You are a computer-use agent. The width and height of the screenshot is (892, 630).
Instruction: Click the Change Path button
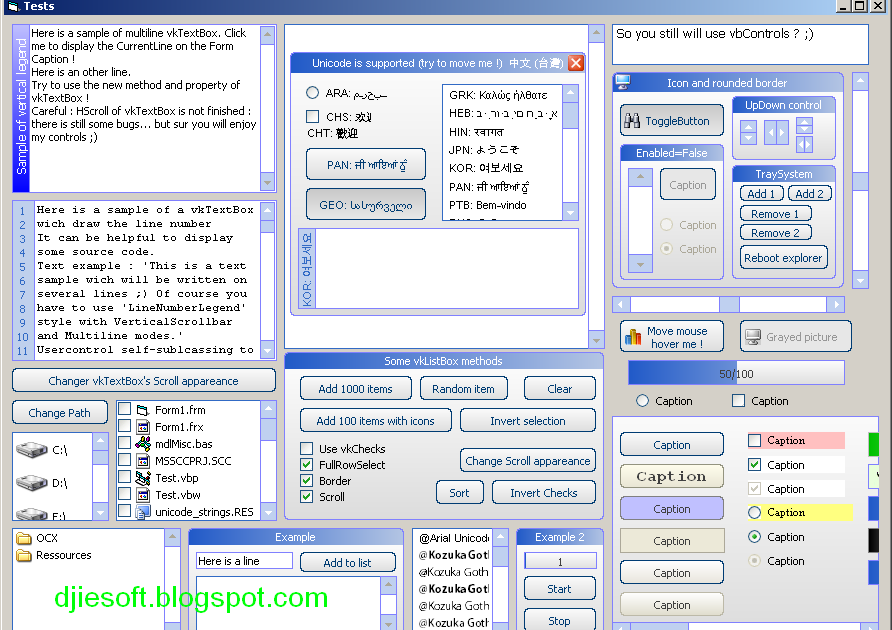60,413
